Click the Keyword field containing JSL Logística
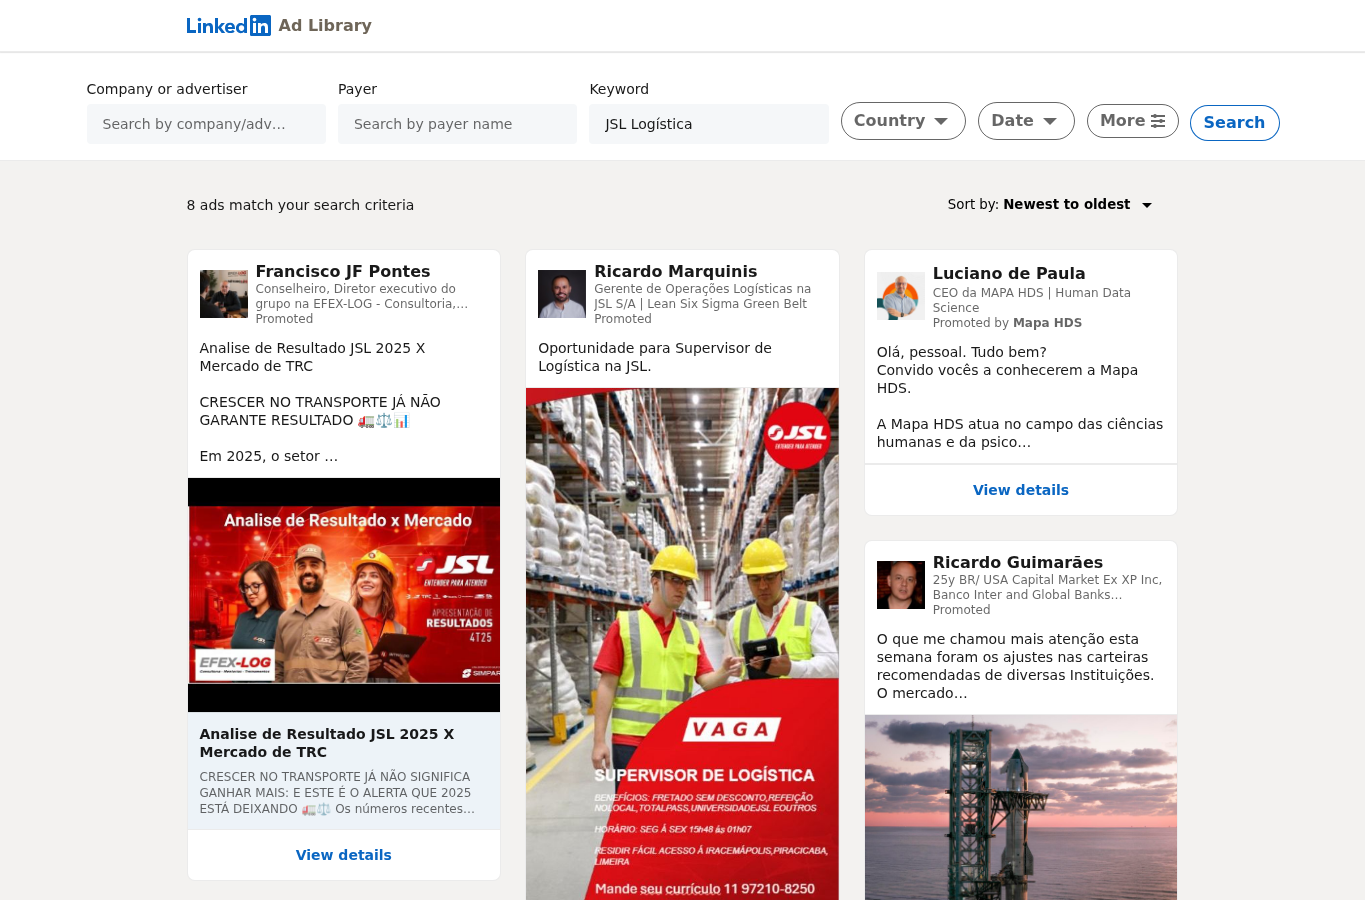Viewport: 1365px width, 900px height. click(708, 124)
